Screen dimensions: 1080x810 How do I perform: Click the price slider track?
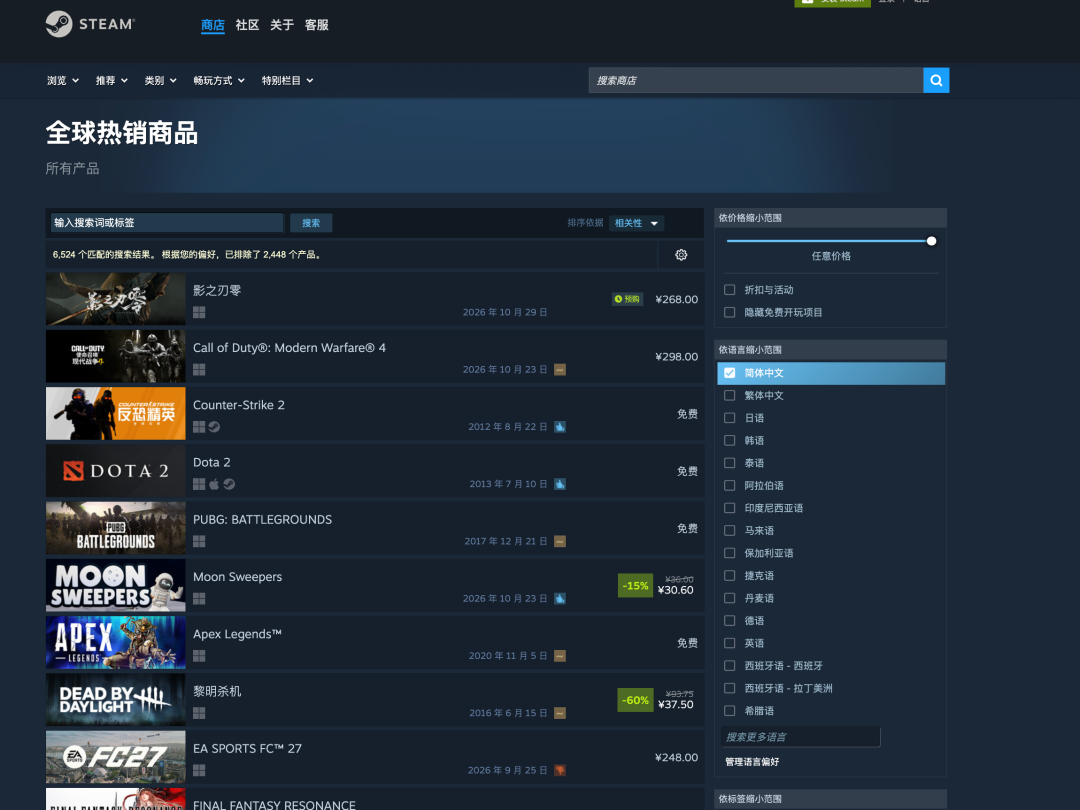[827, 241]
